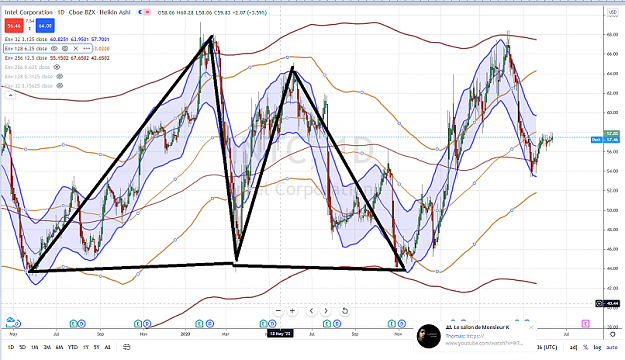Viewport: 625px width, 360px height.
Task: Hide the Env 128 6.25 indicator
Action: tap(54, 48)
